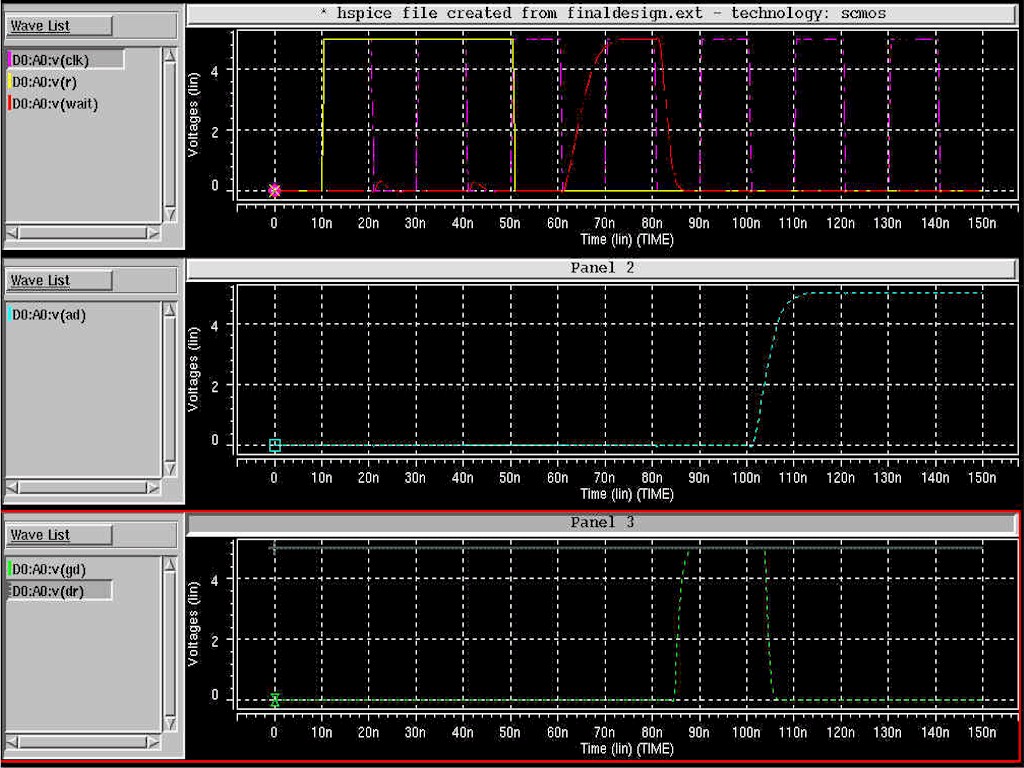Click the 50n tick label in top panel
1024x768 pixels.
(509, 223)
